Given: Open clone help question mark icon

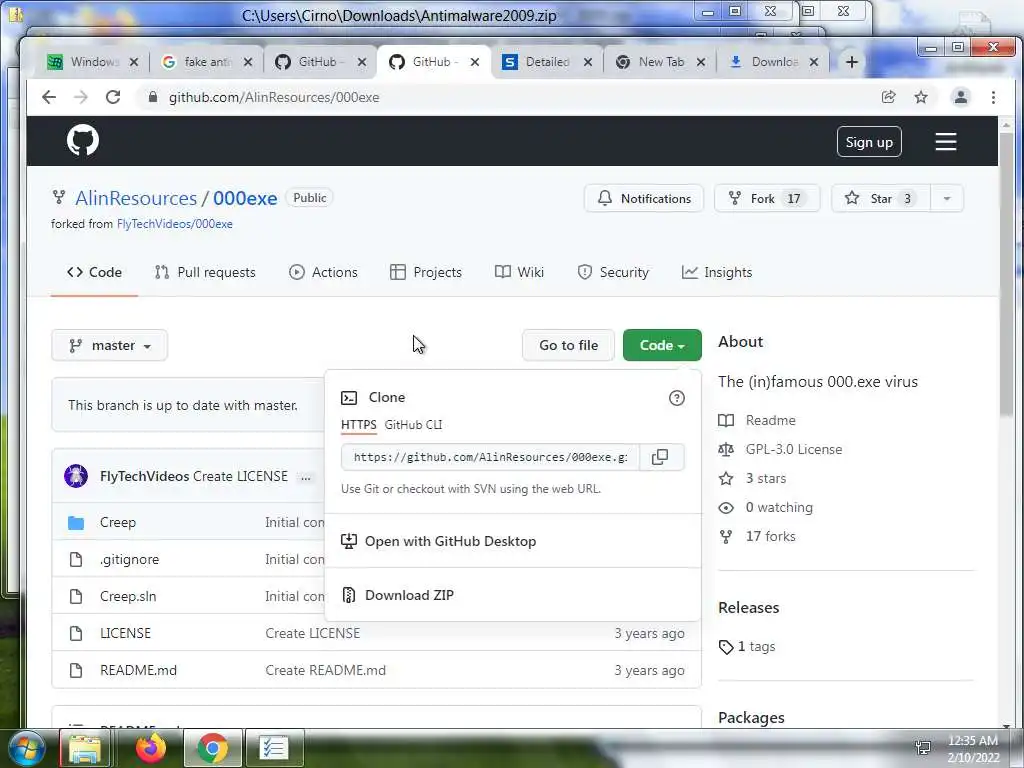Looking at the screenshot, I should (677, 398).
